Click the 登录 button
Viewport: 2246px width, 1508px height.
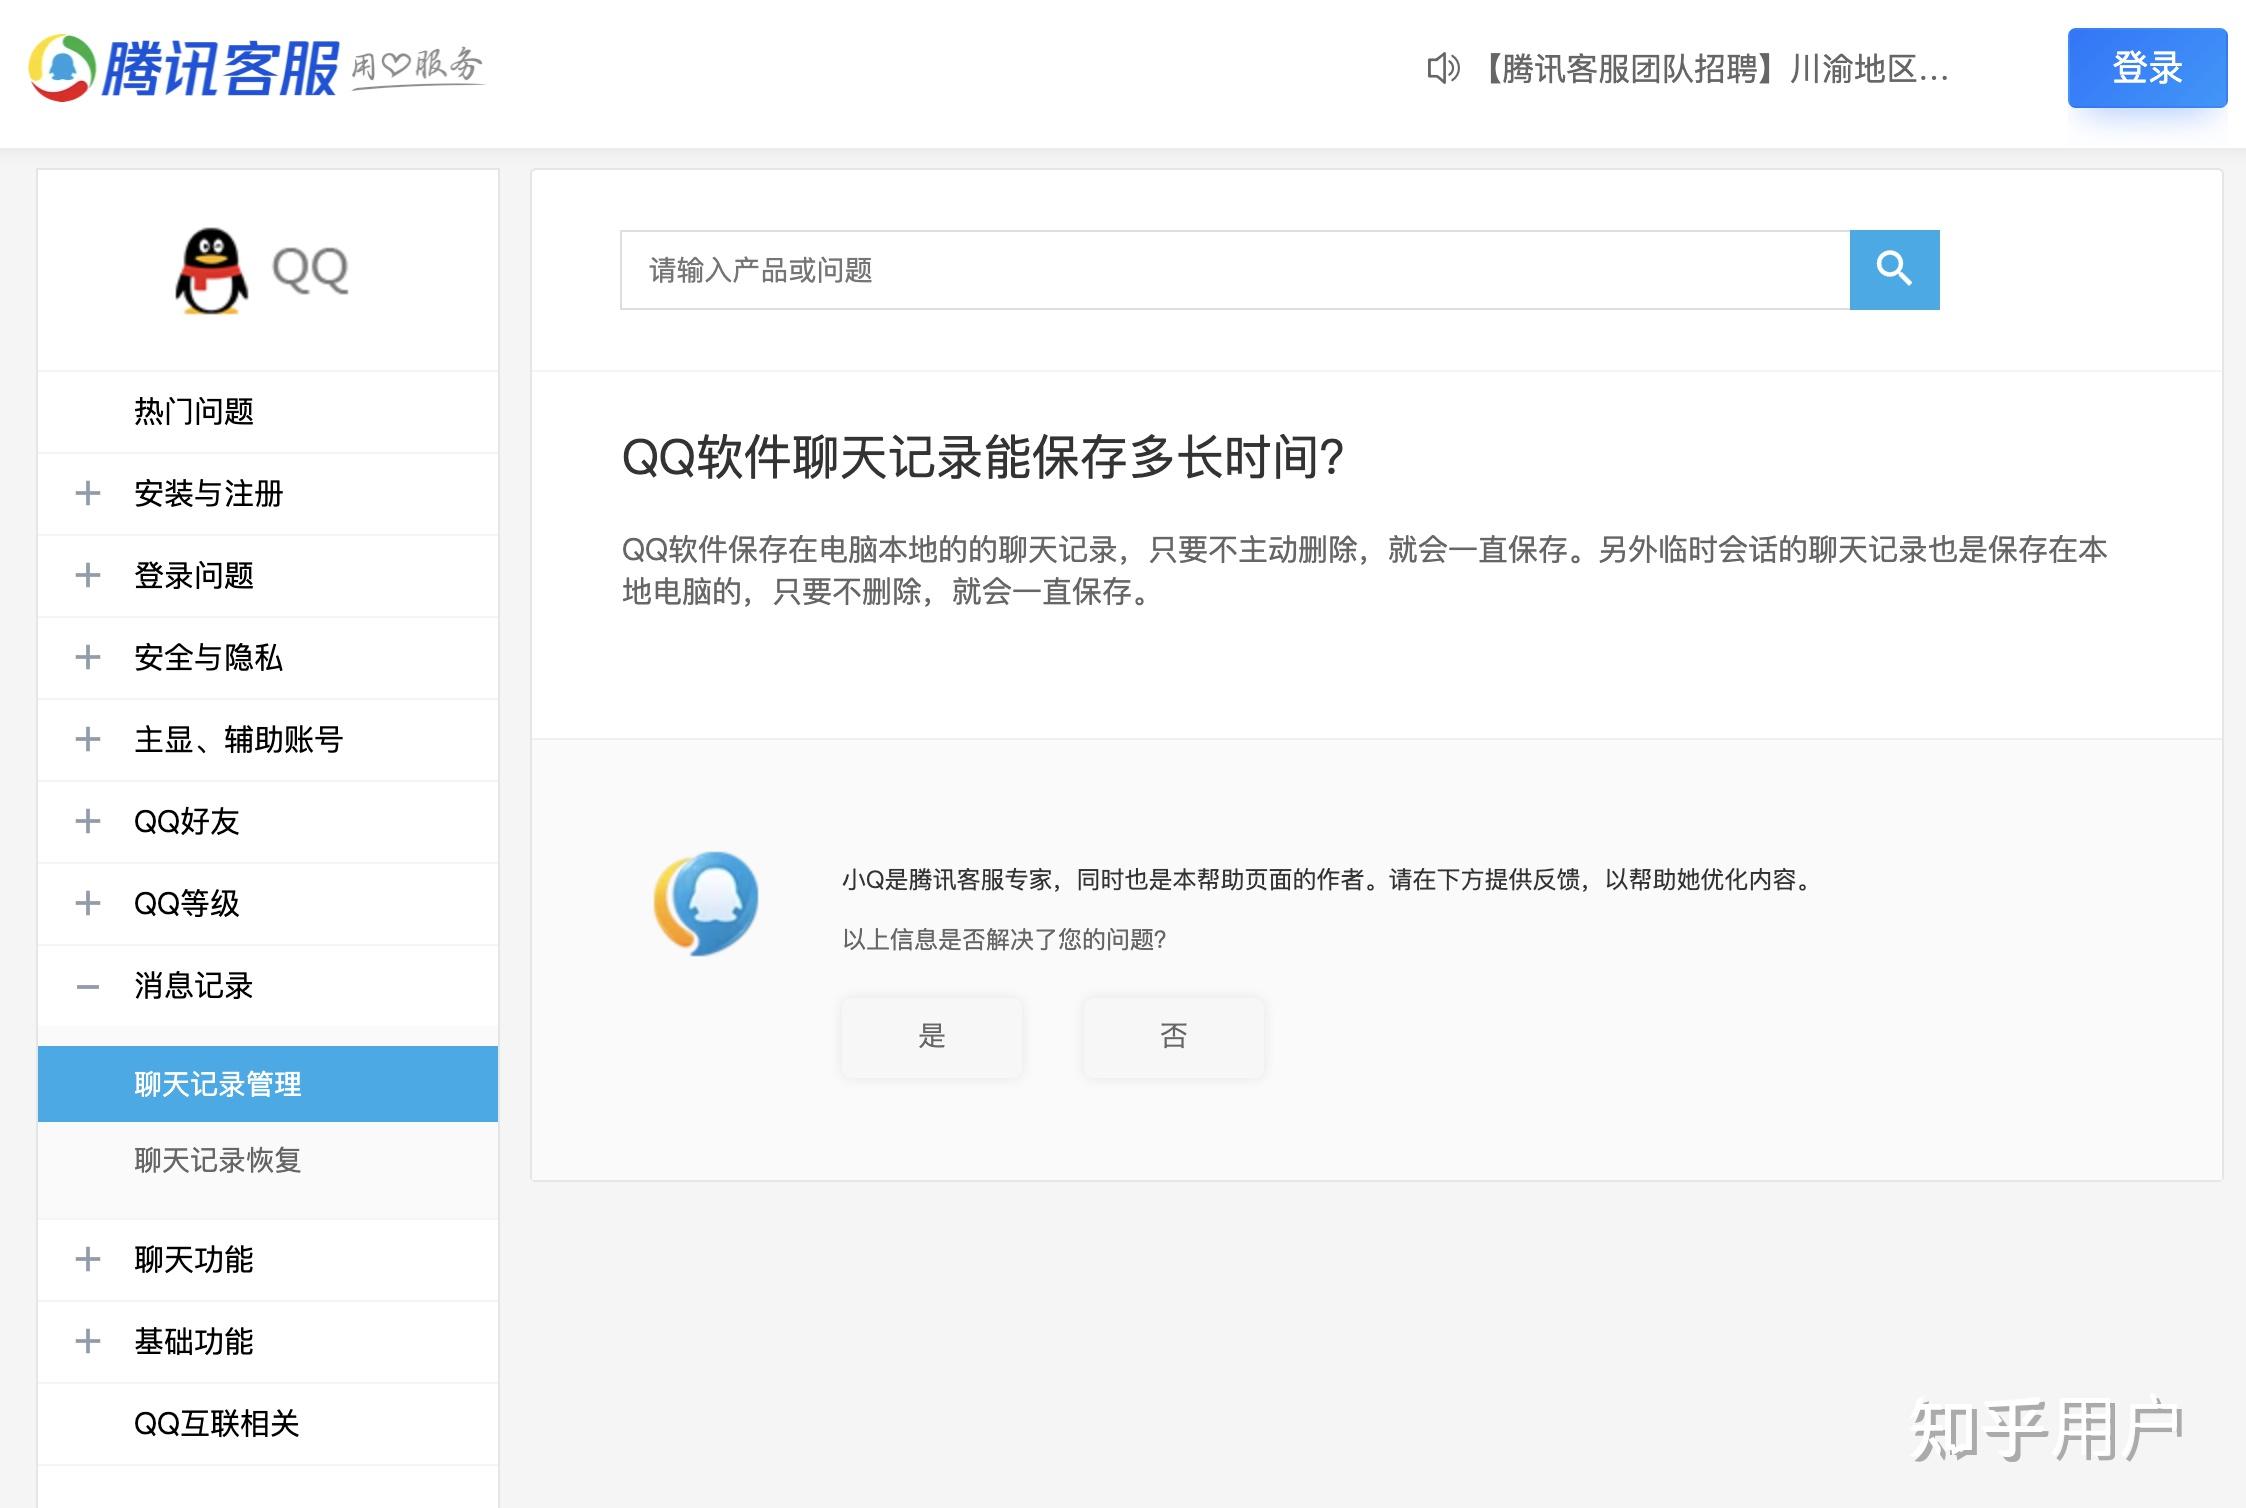[2146, 70]
